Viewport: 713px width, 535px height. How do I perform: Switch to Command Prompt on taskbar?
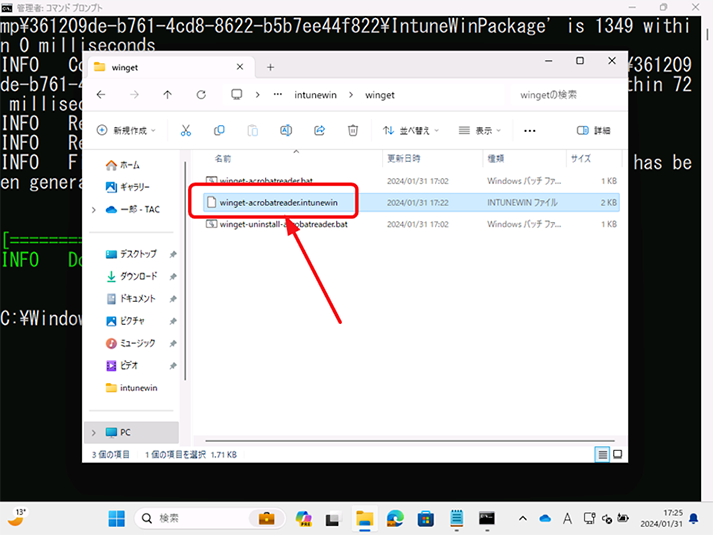tap(487, 518)
